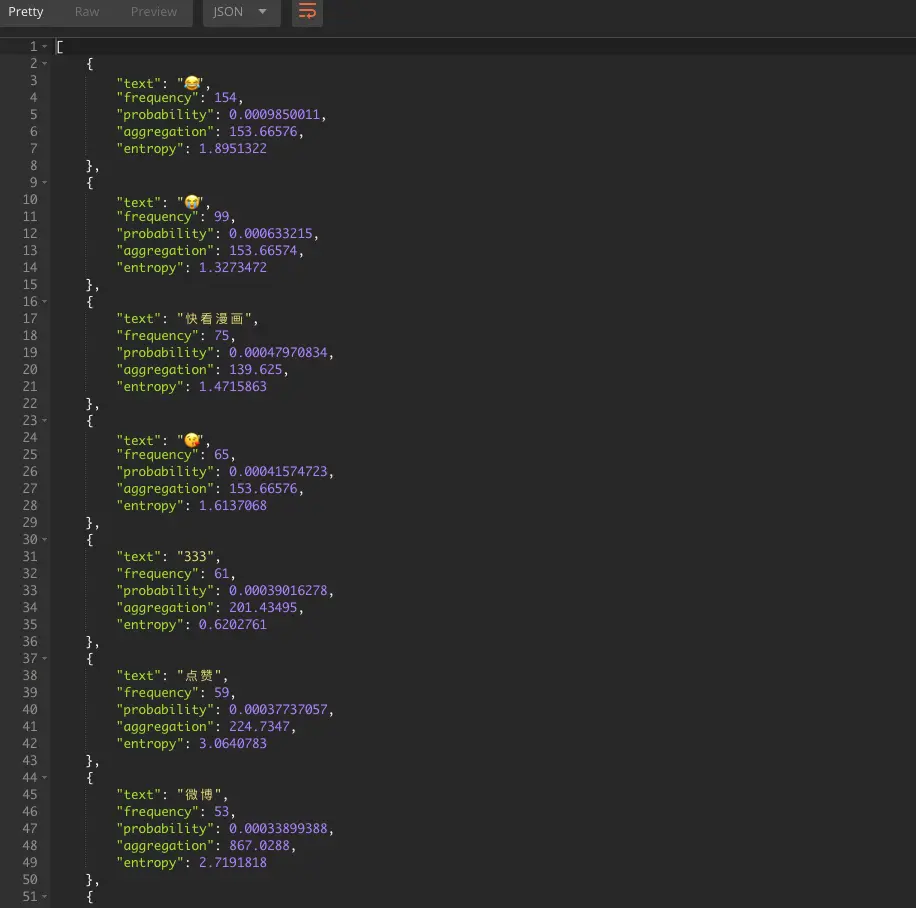Click the frequency value 99
Viewport: 916px width, 908px height.
(221, 217)
